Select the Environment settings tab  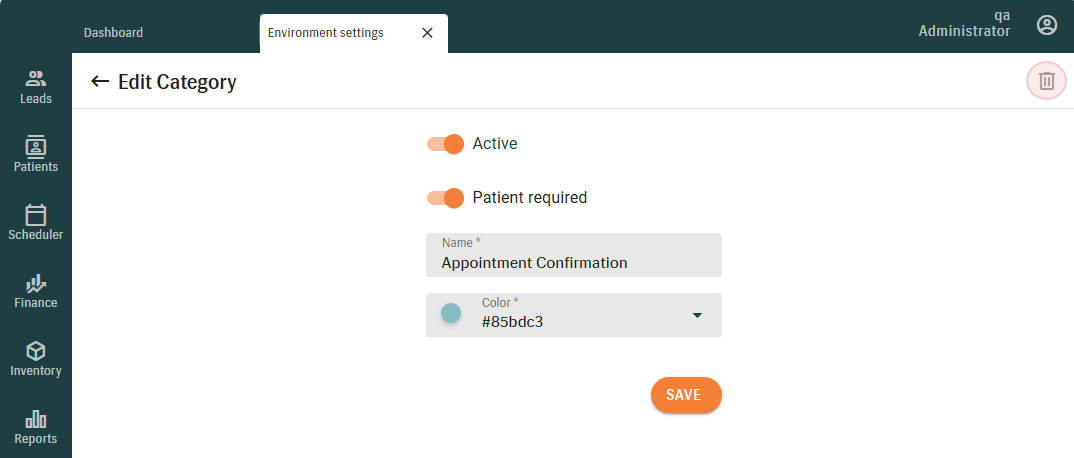coord(326,33)
